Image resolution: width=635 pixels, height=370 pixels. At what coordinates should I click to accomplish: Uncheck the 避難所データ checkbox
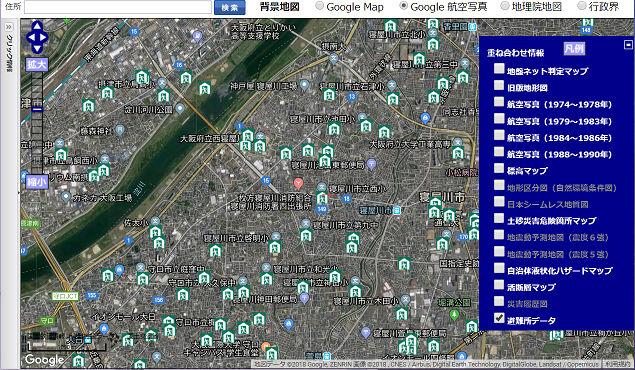pyautogui.click(x=499, y=318)
